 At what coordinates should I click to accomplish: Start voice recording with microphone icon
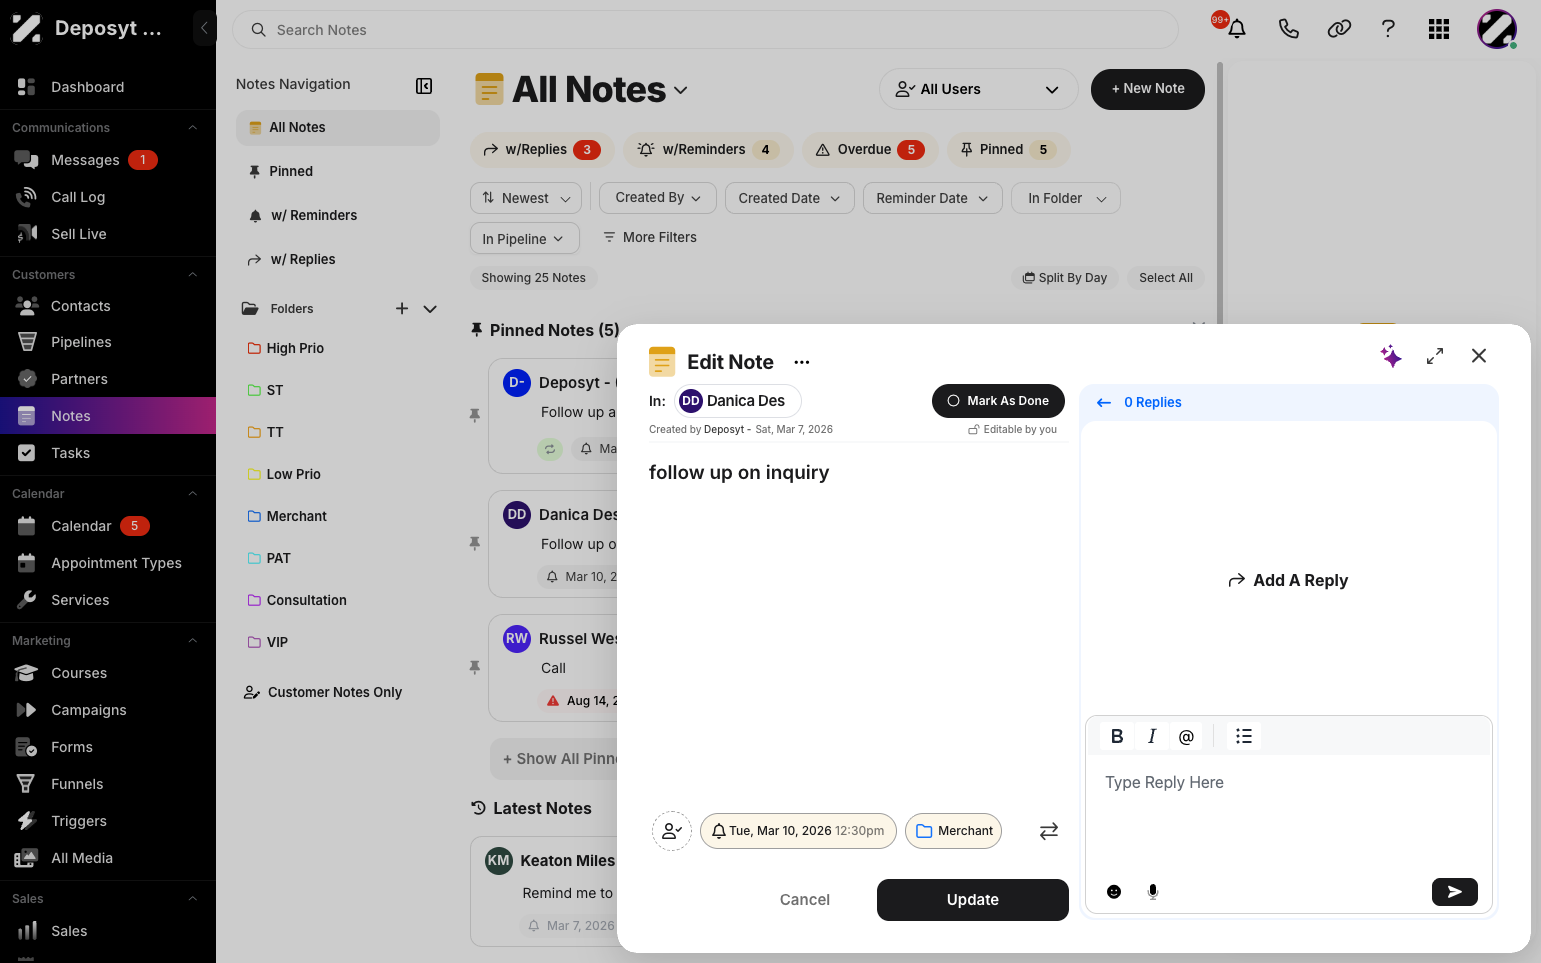click(1153, 892)
